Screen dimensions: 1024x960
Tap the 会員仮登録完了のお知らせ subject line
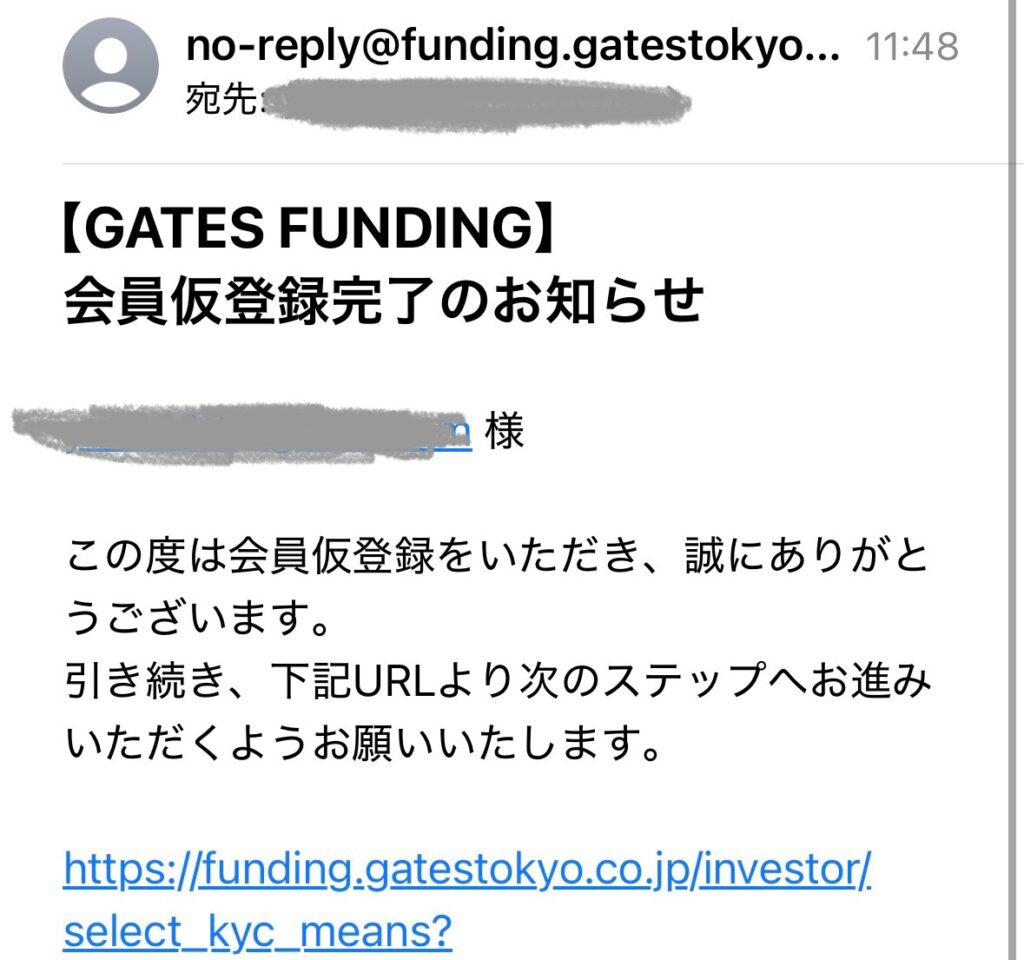click(x=384, y=301)
